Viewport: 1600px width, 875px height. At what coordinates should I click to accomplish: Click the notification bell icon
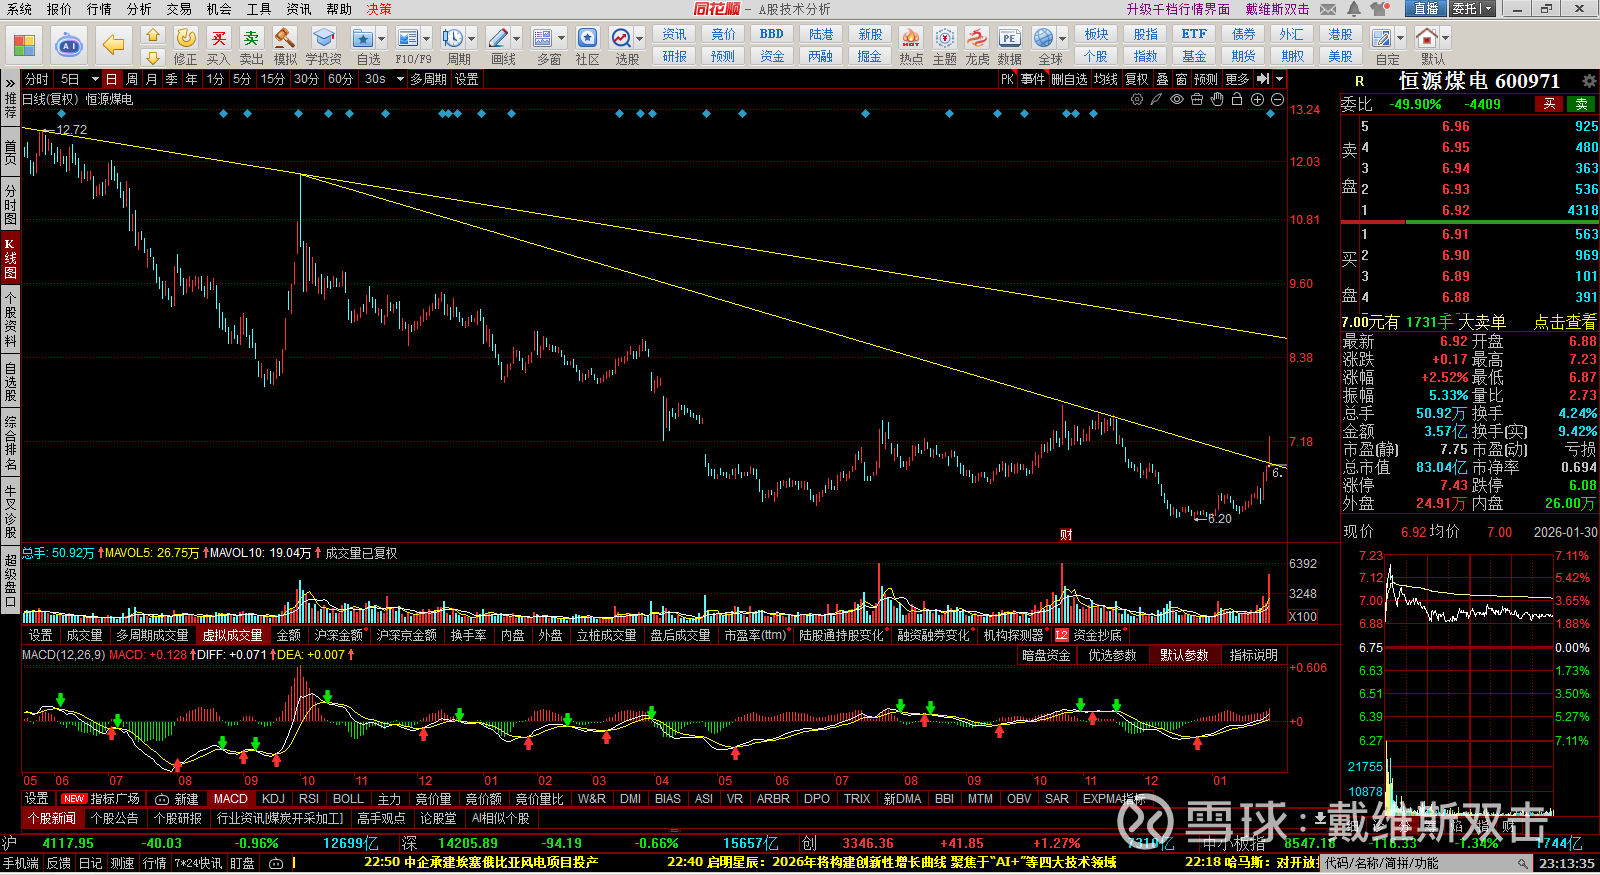pos(1354,9)
